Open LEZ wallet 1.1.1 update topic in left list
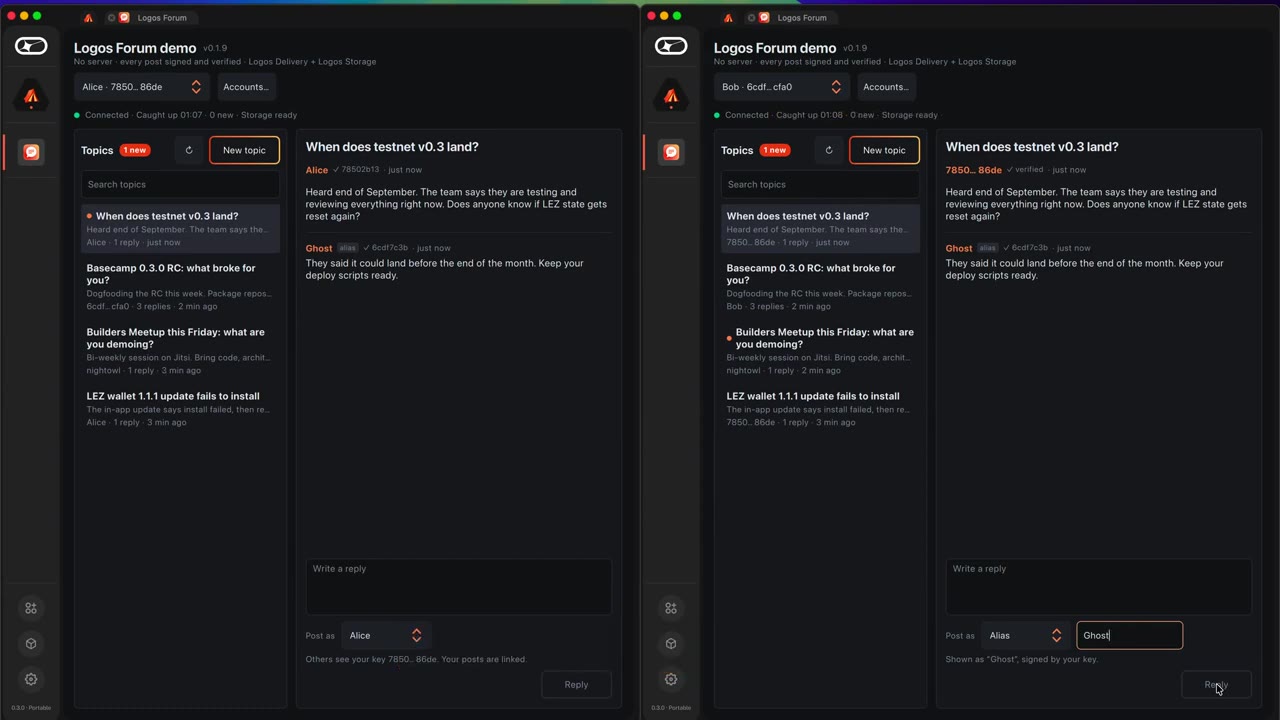 pos(179,409)
